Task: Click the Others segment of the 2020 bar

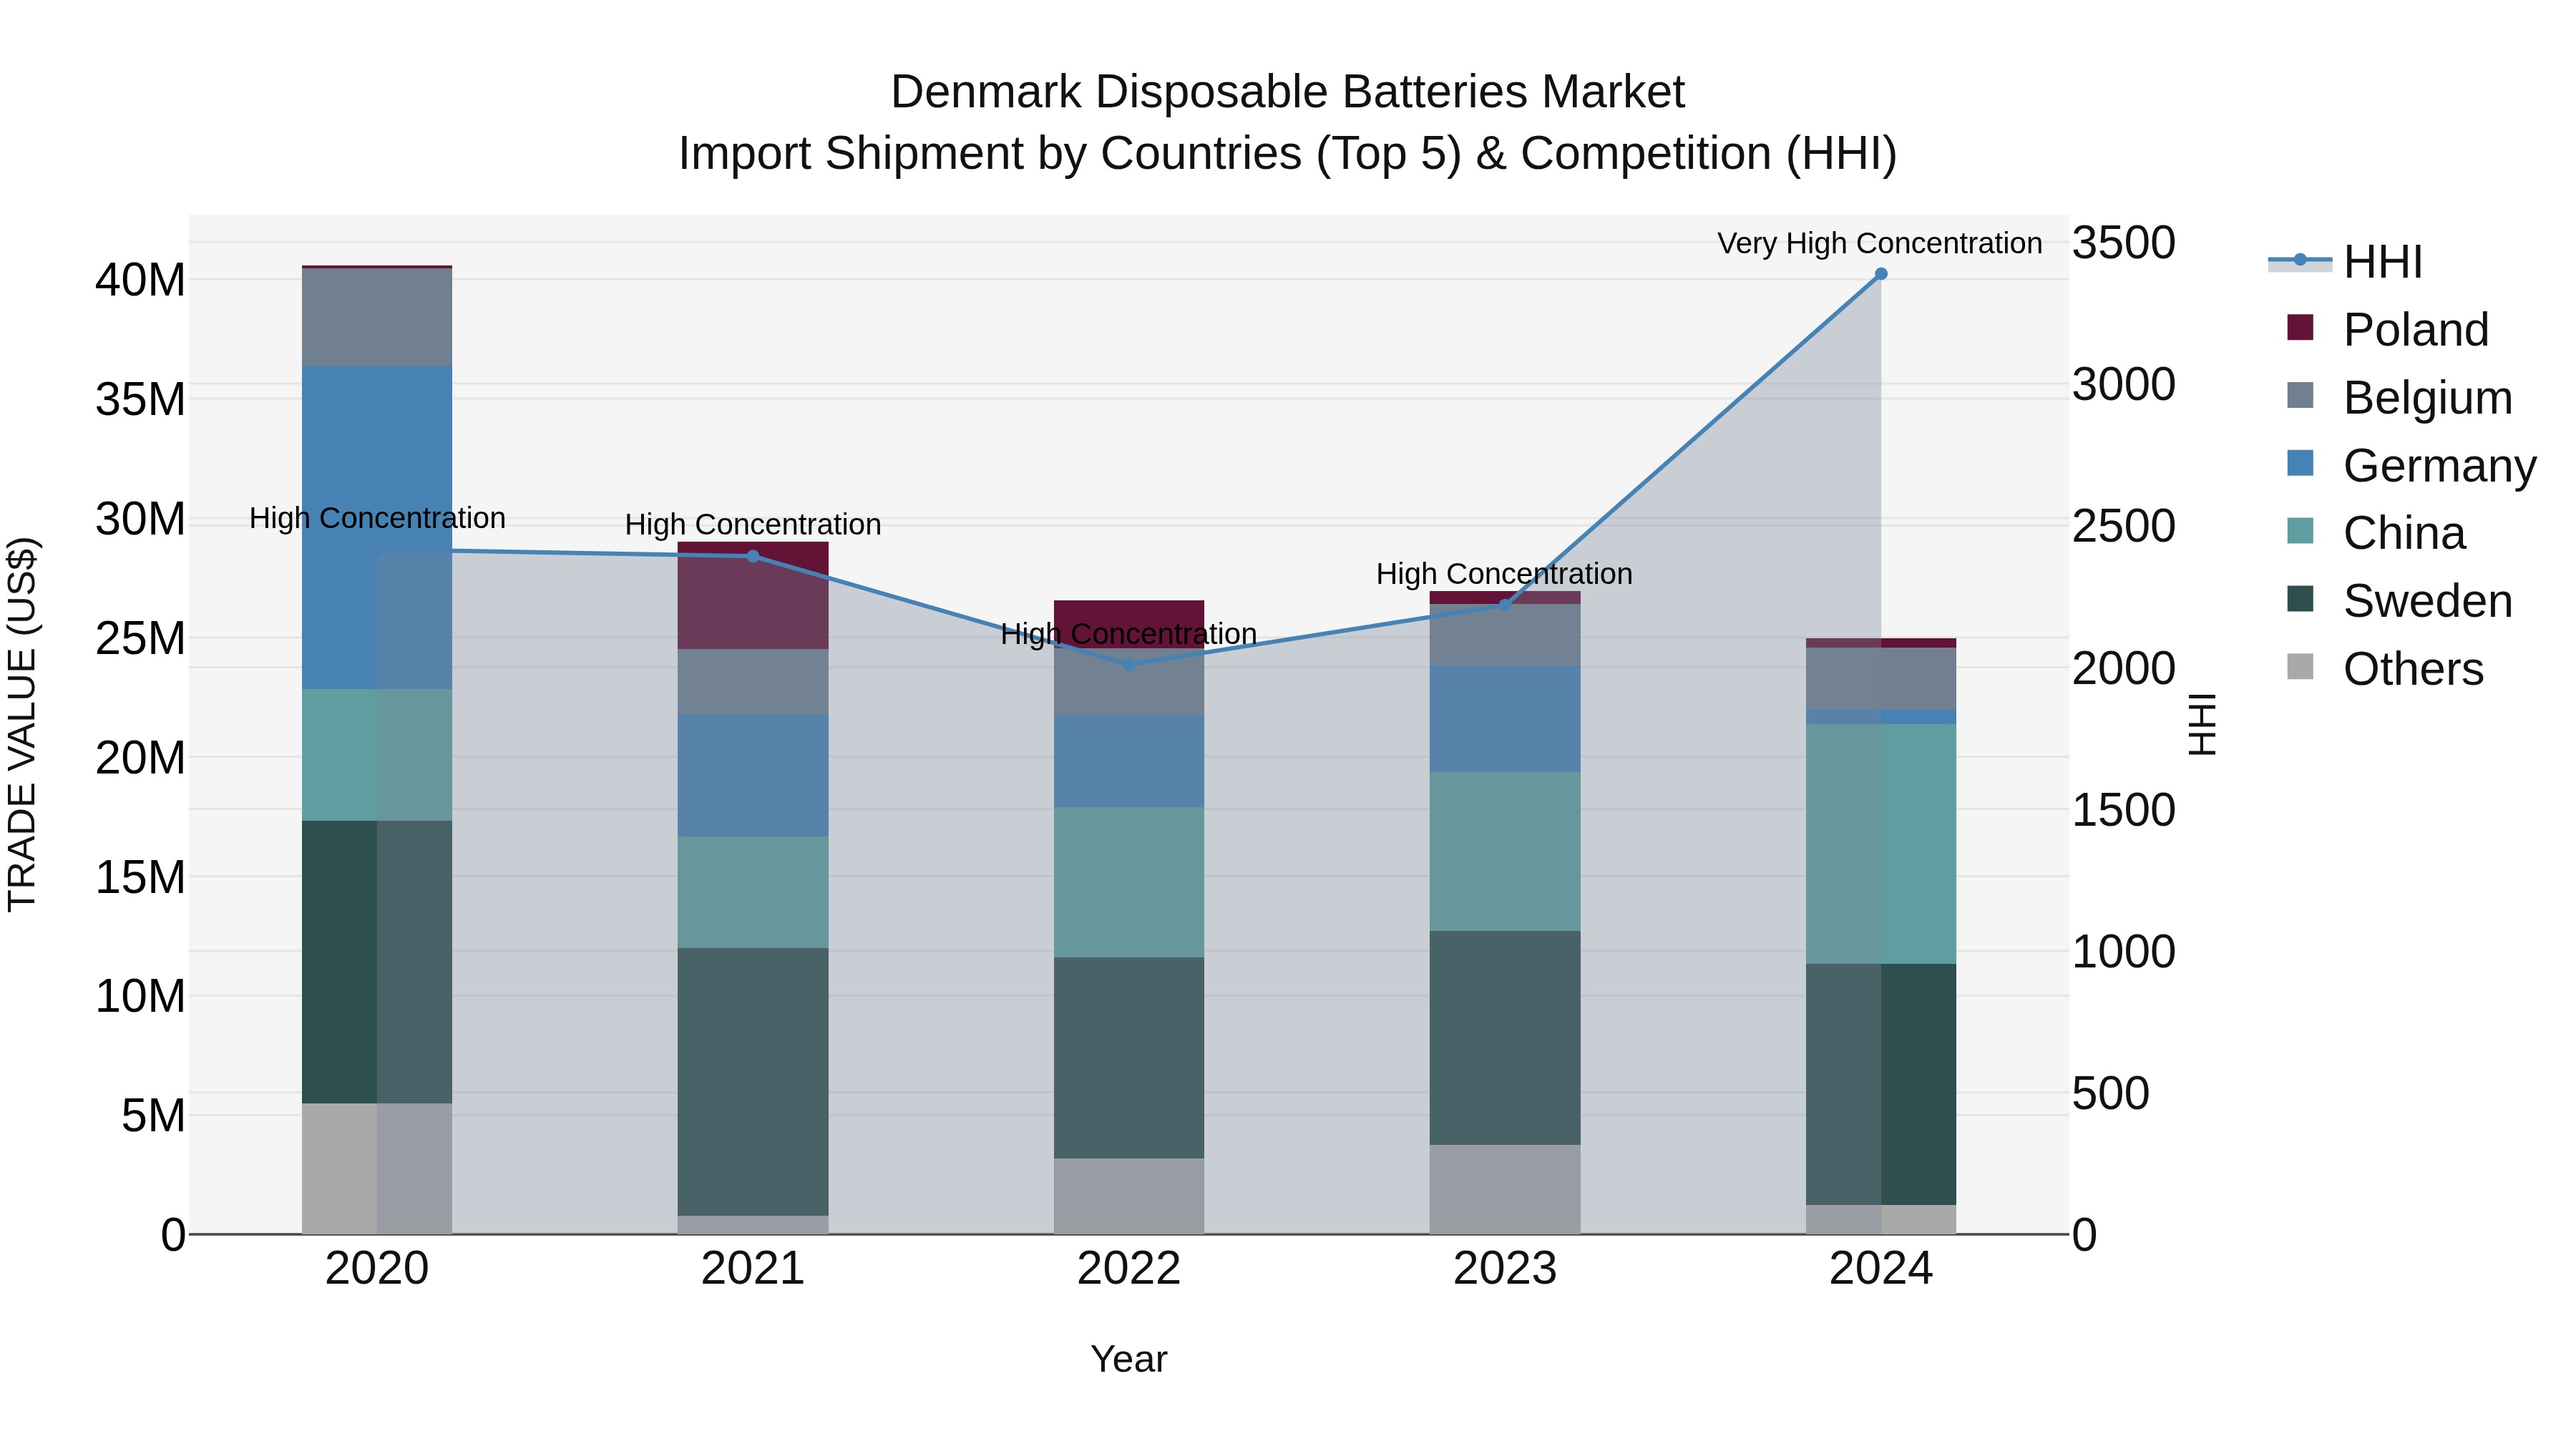Action: [x=377, y=1169]
